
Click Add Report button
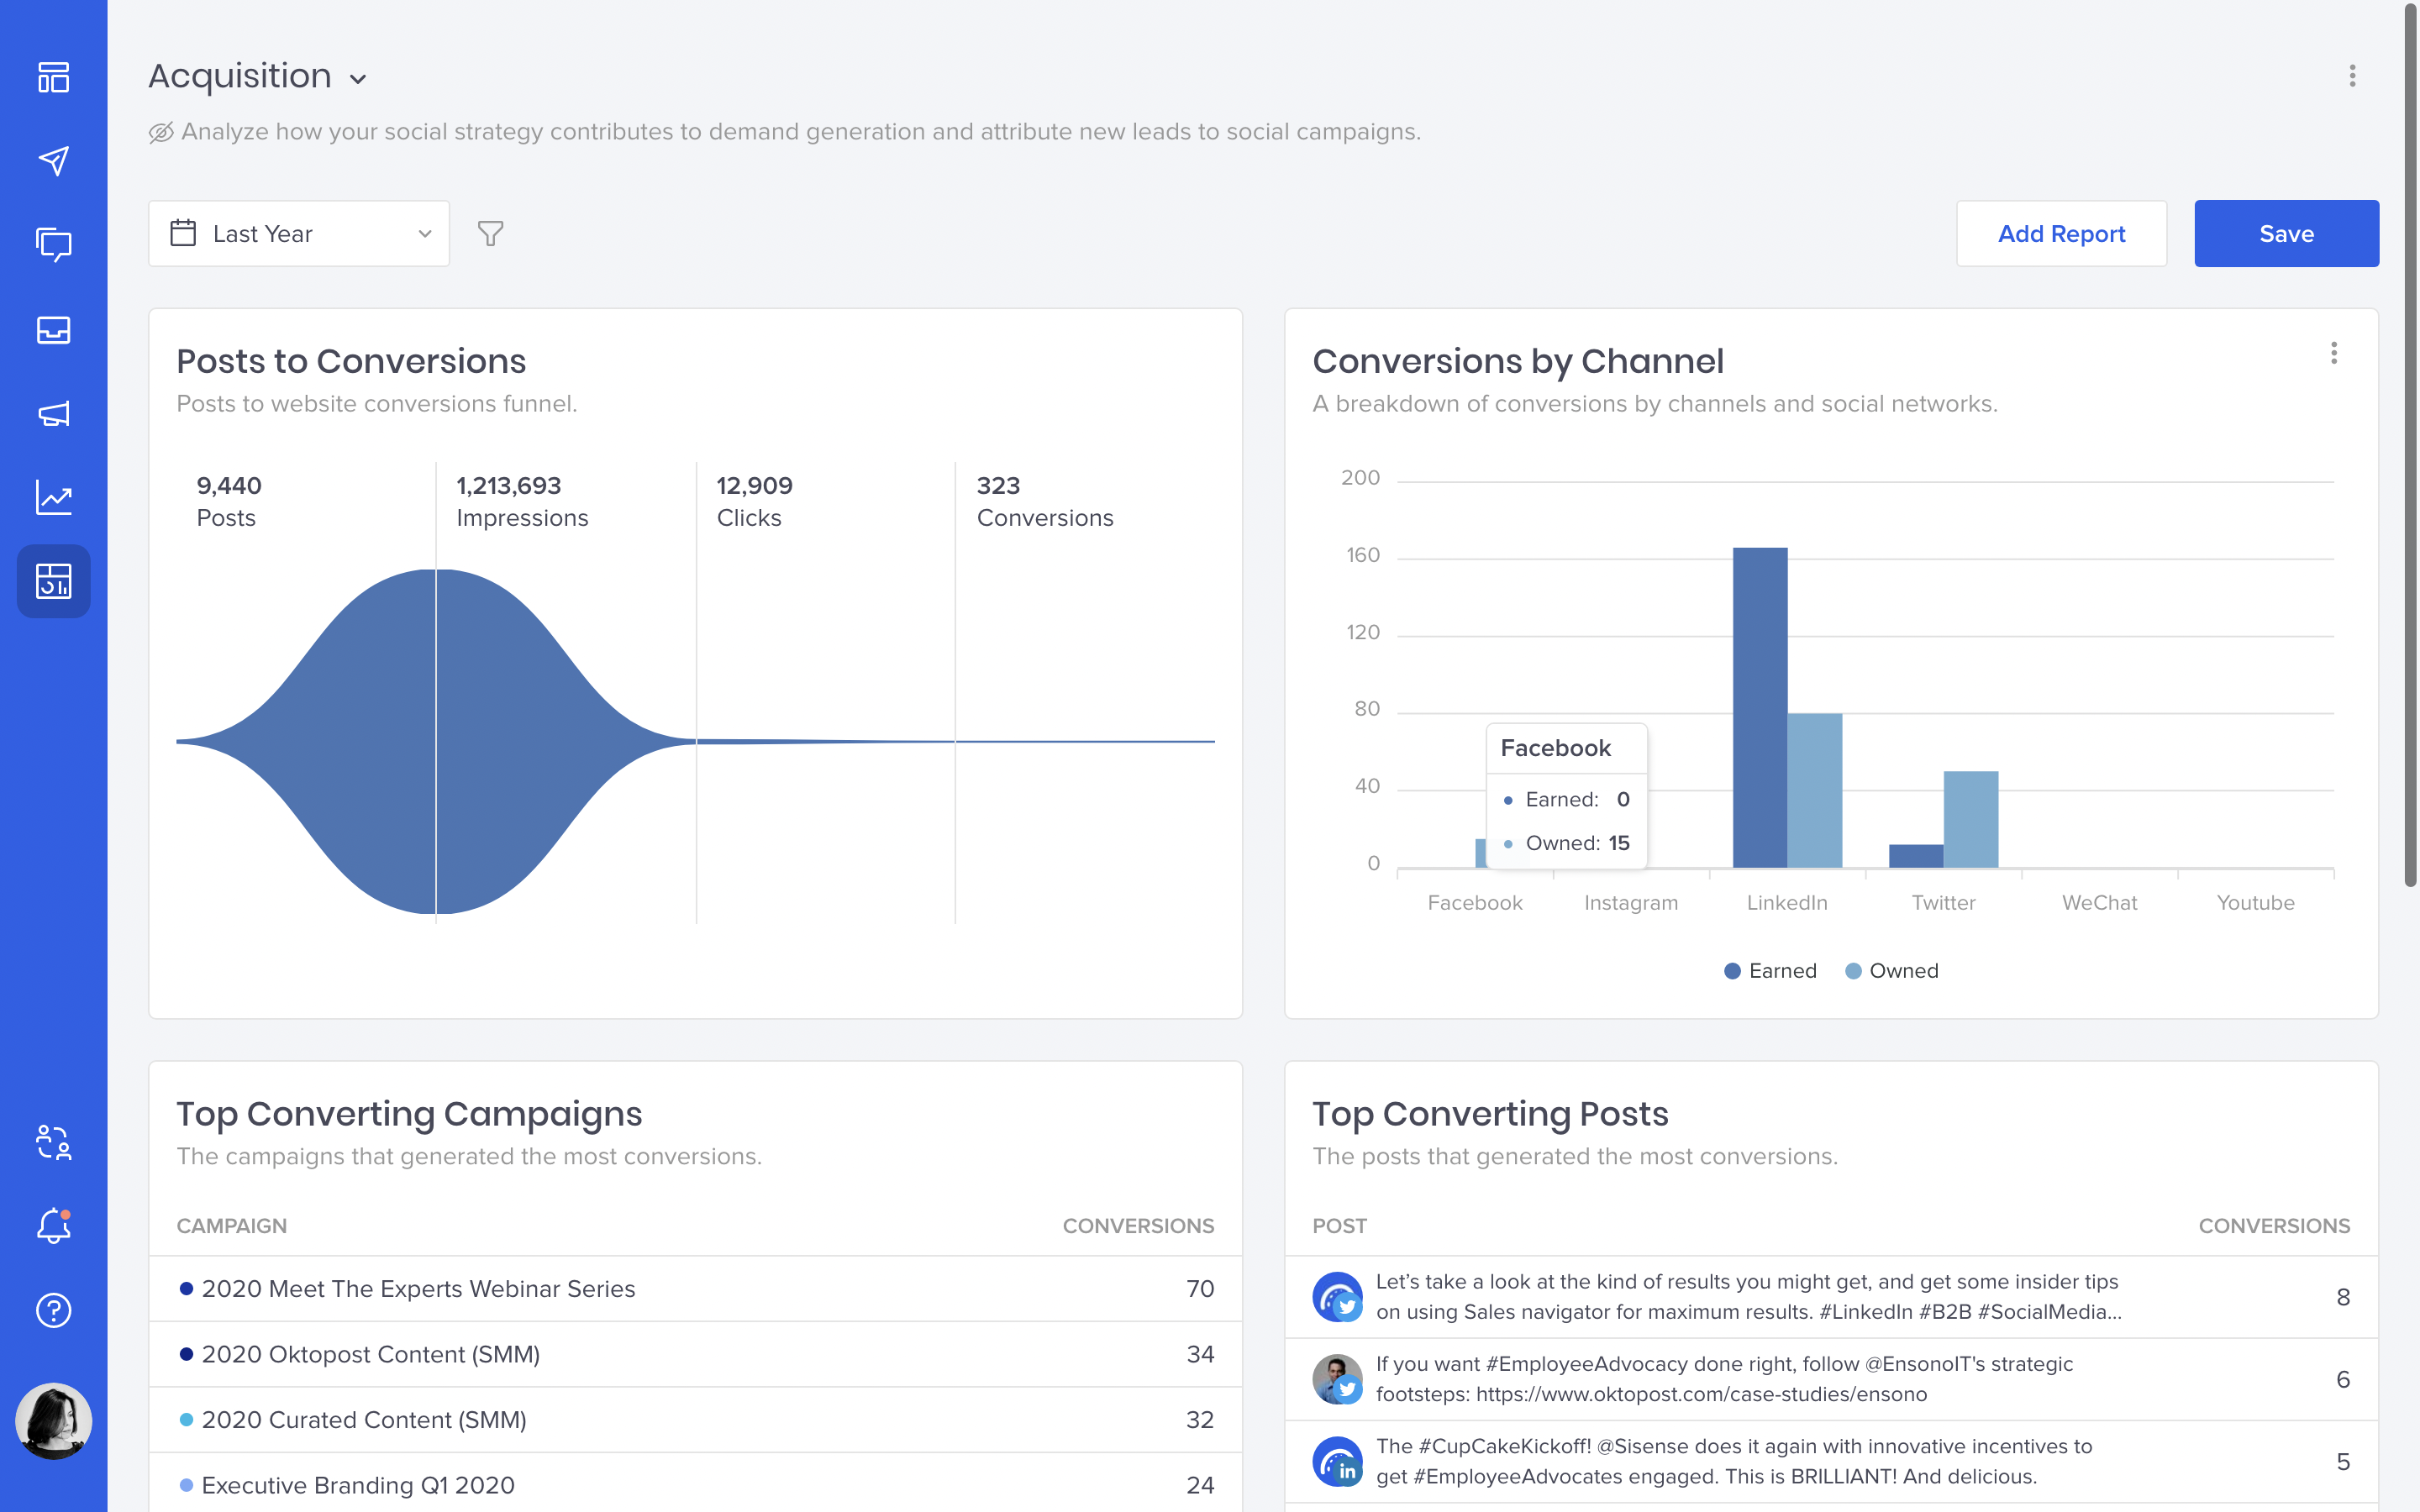(x=2061, y=234)
